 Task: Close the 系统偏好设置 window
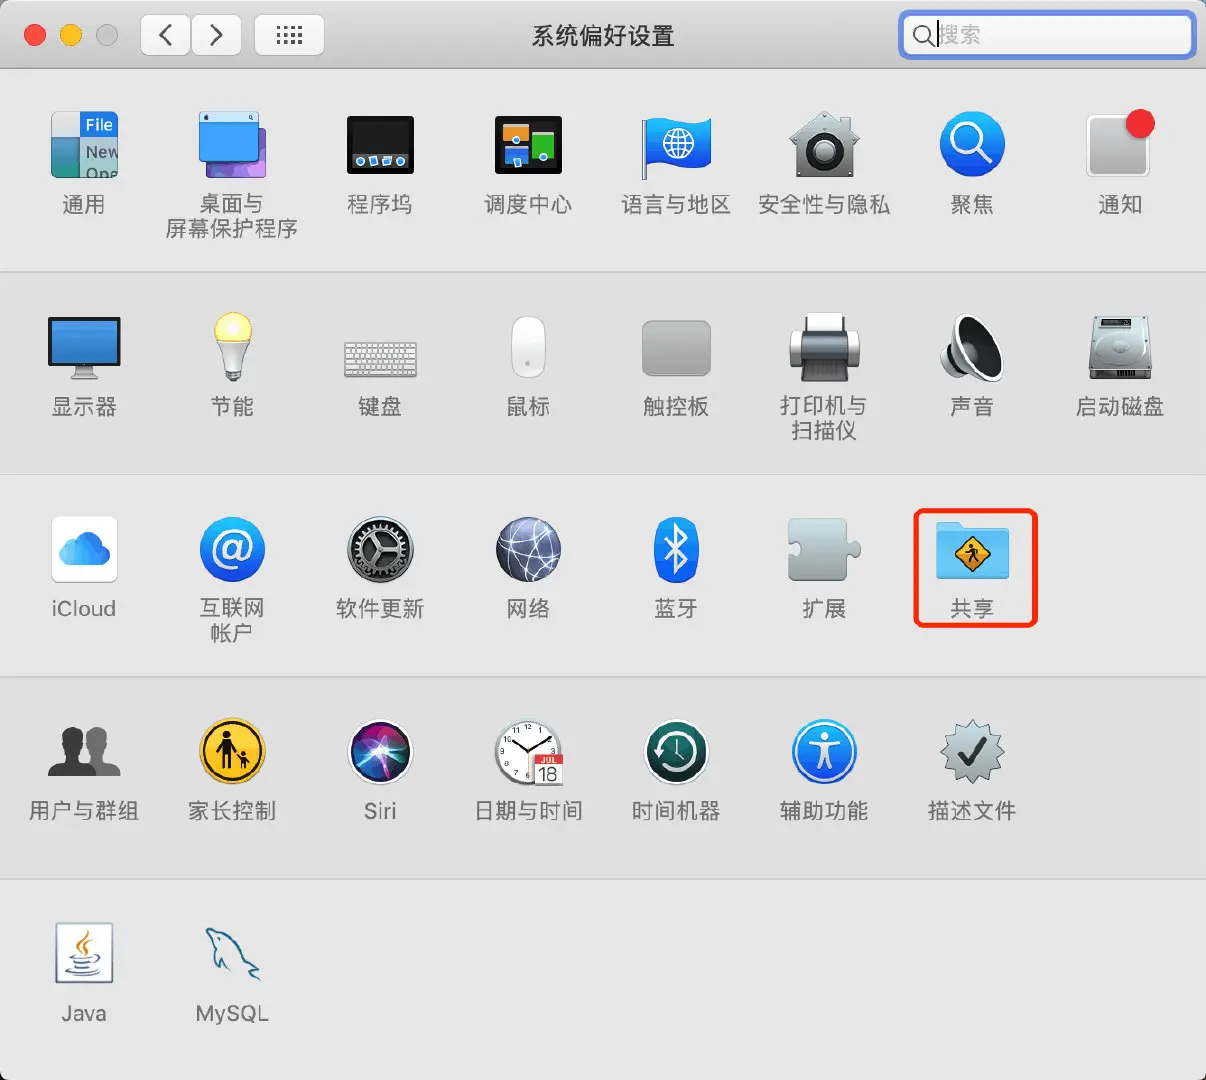pyautogui.click(x=35, y=35)
